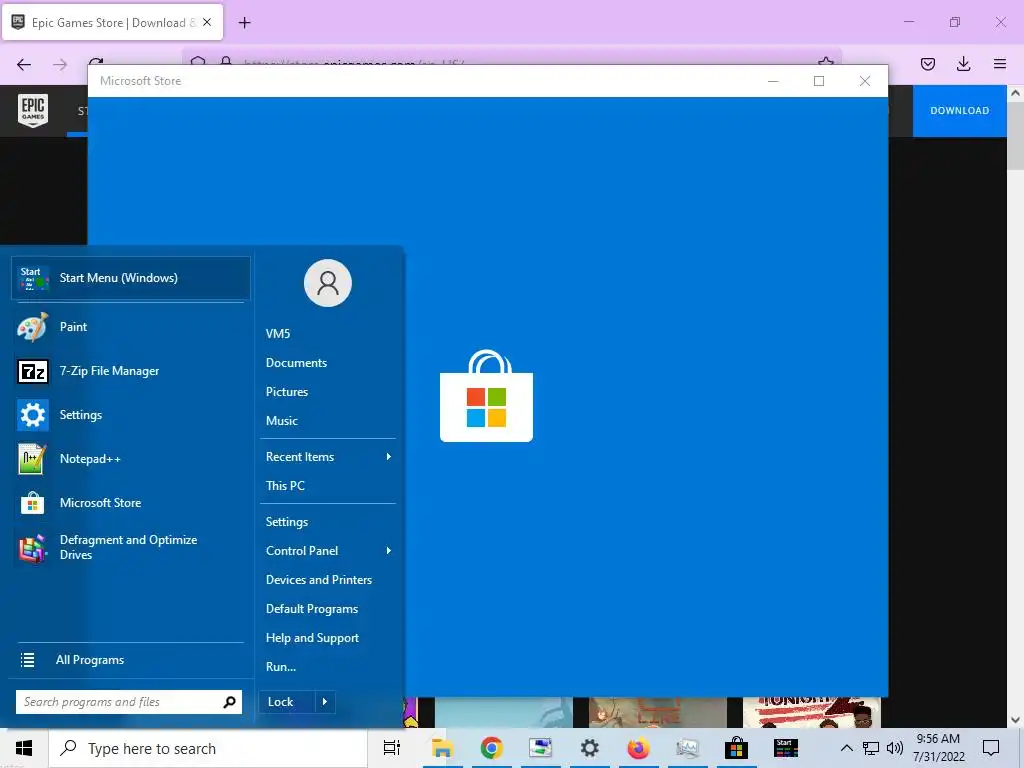
Task: Minimize the Microsoft Store window
Action: (773, 81)
